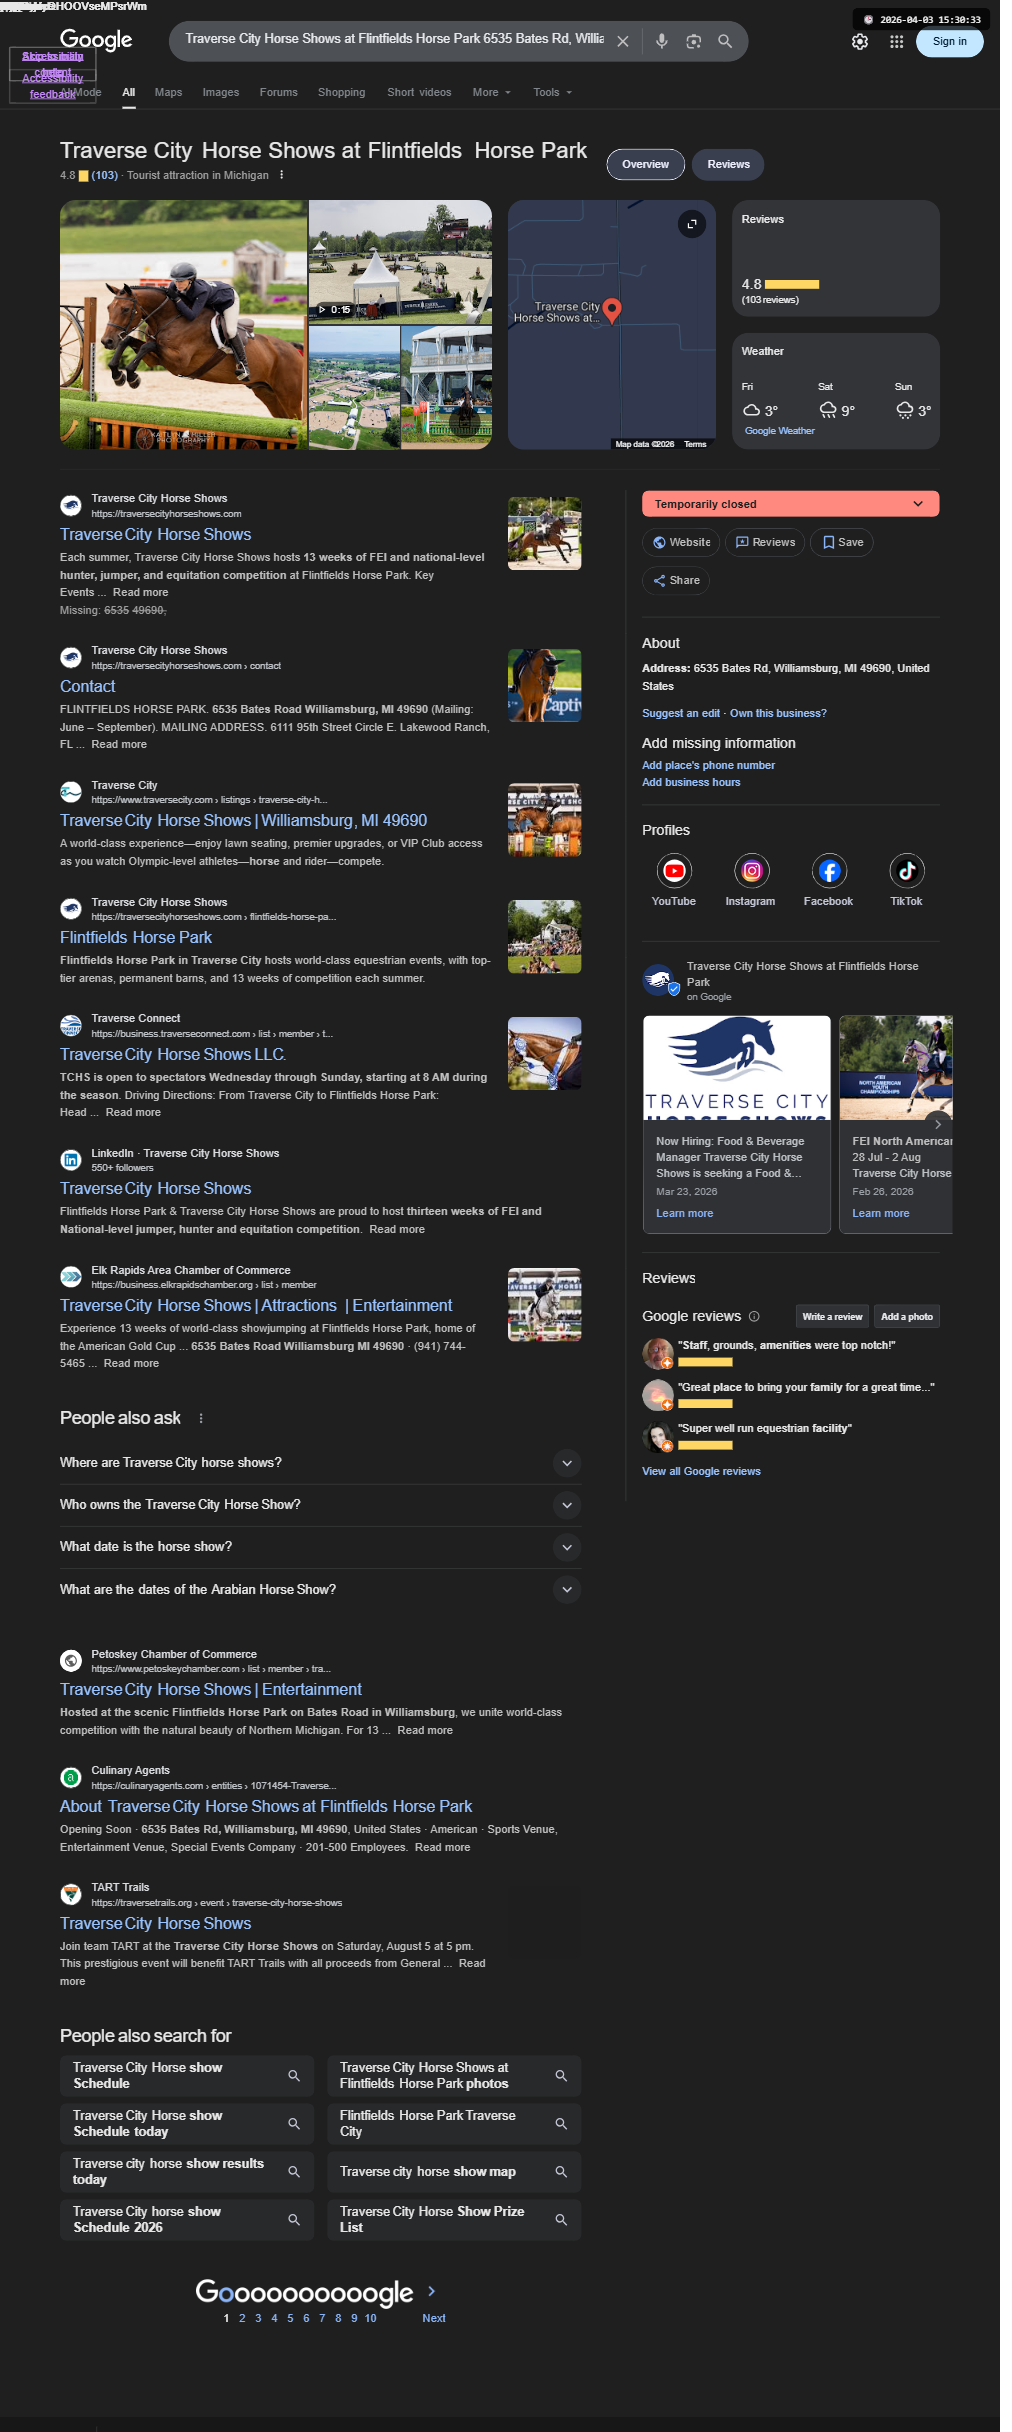Expand the Temporarily closed hours dropdown
Image resolution: width=1012 pixels, height=2432 pixels.
pyautogui.click(x=790, y=504)
